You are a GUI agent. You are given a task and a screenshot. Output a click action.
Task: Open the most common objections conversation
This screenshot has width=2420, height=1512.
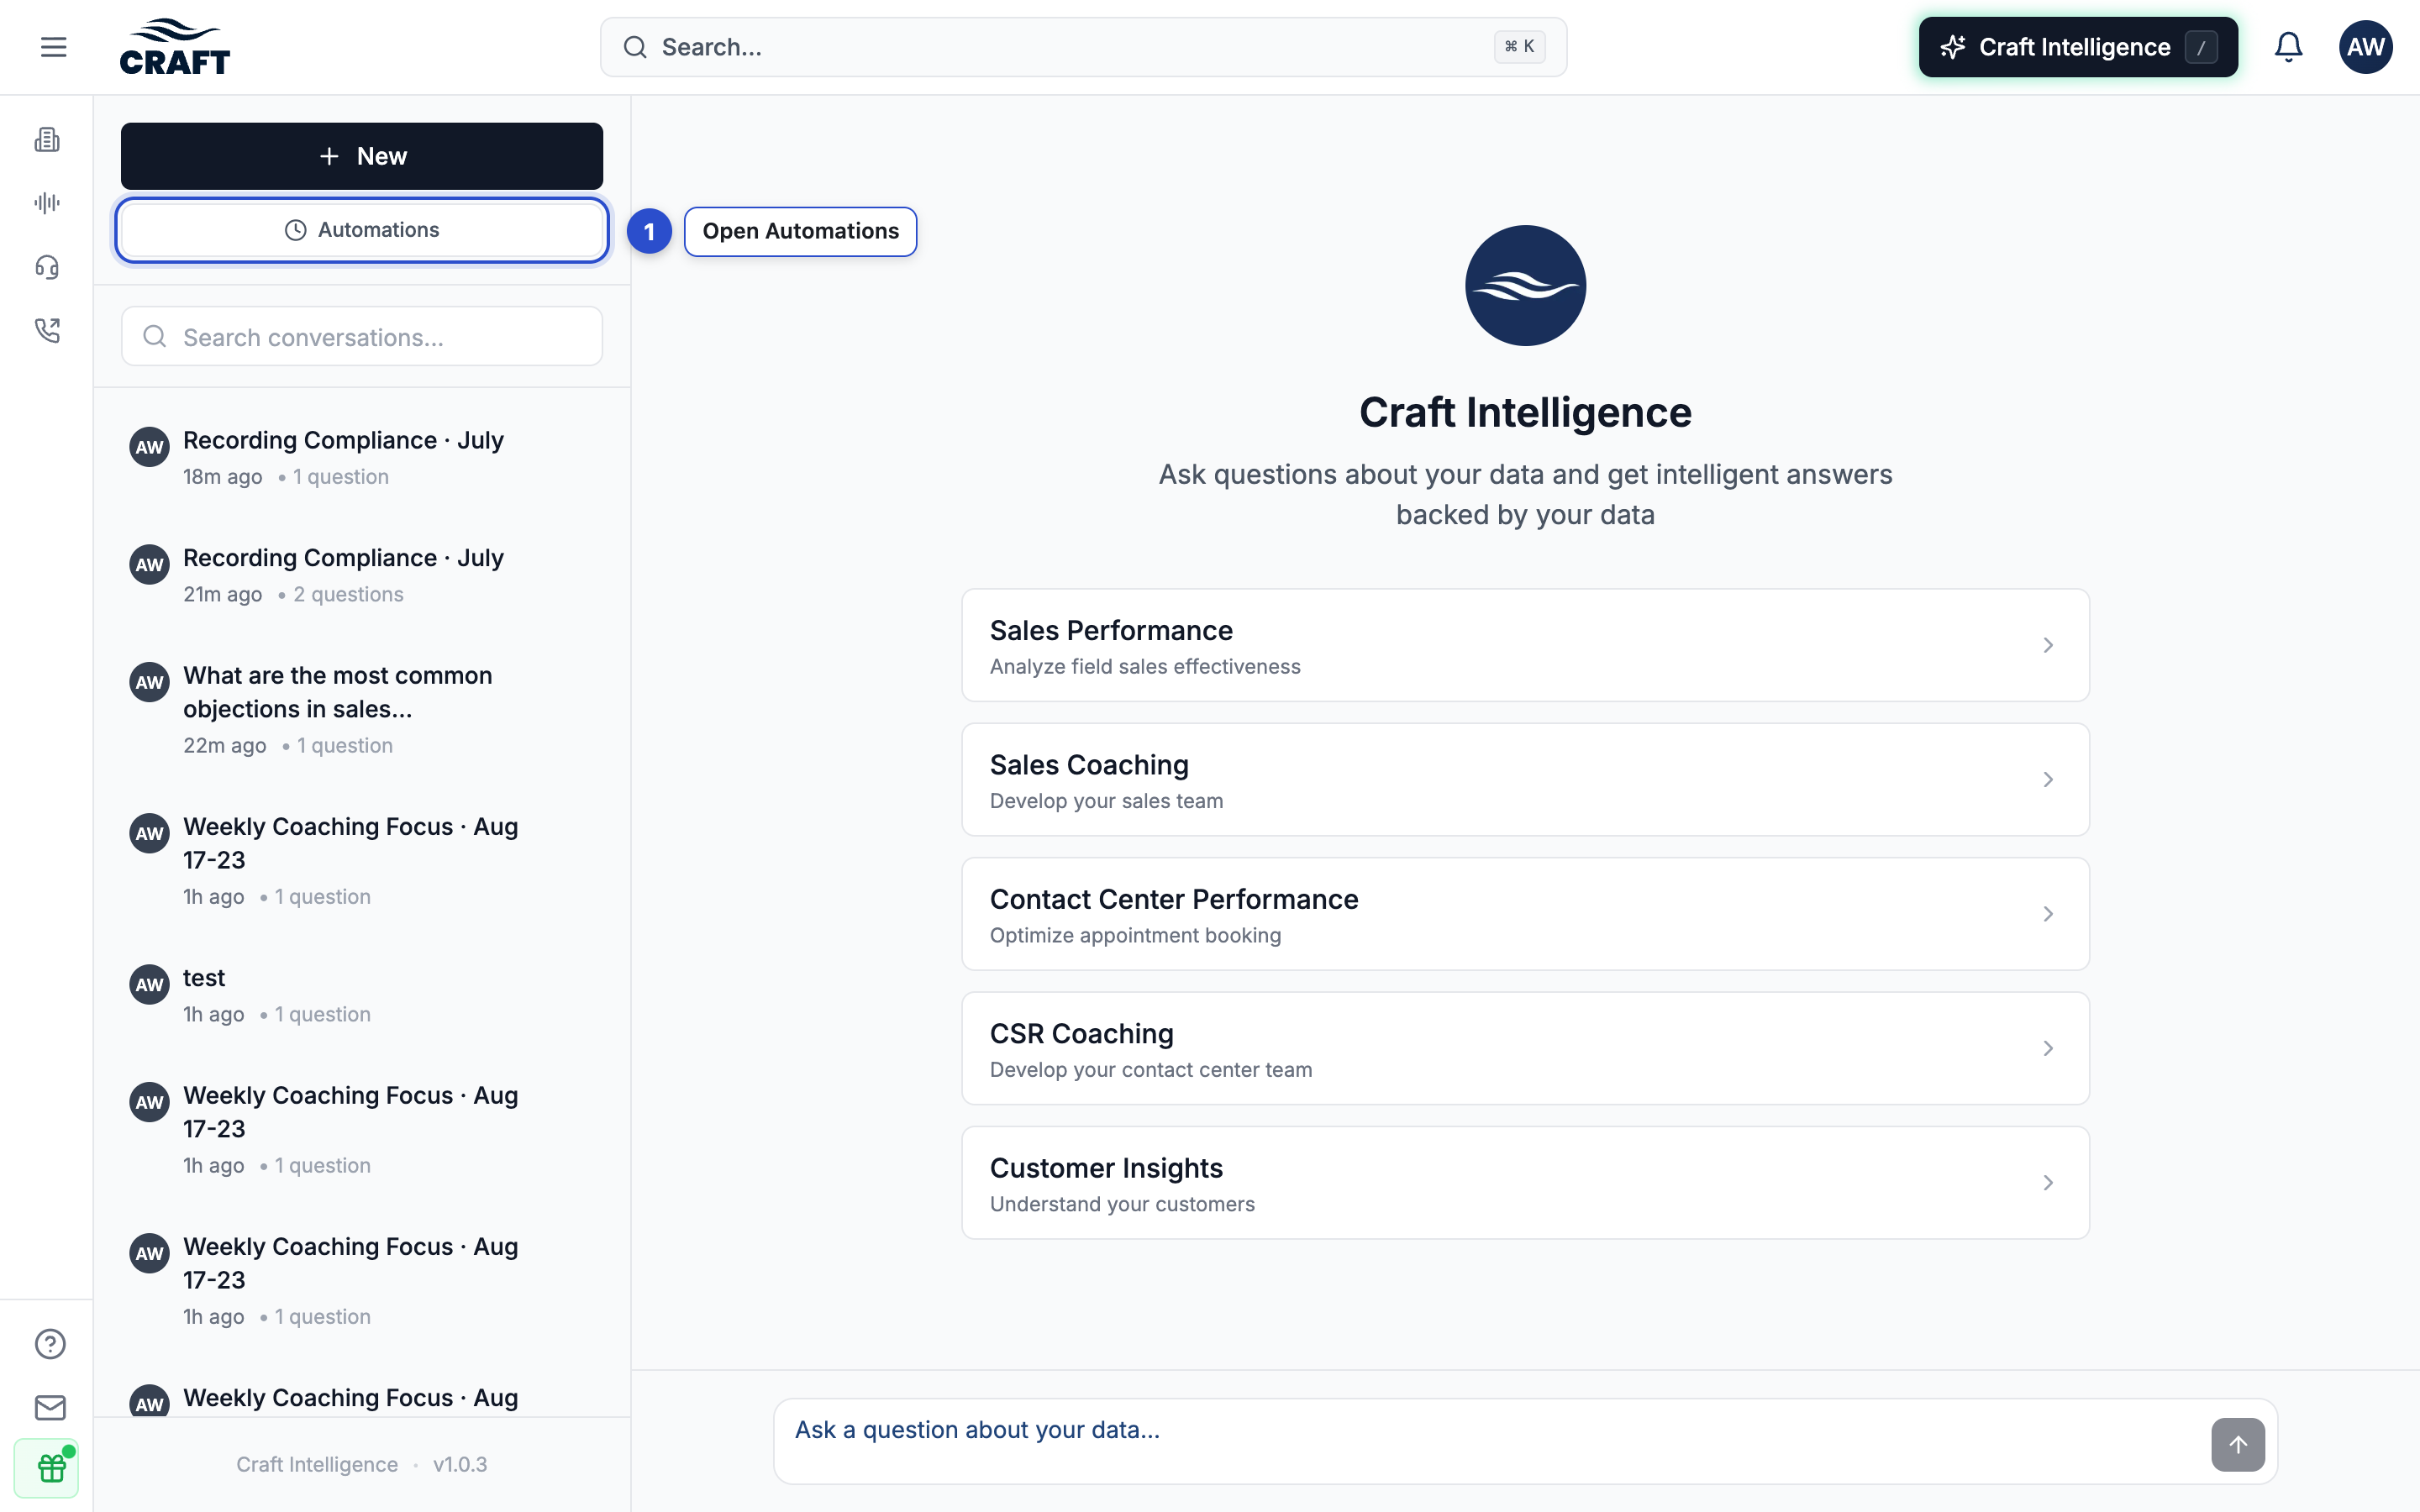(x=362, y=710)
